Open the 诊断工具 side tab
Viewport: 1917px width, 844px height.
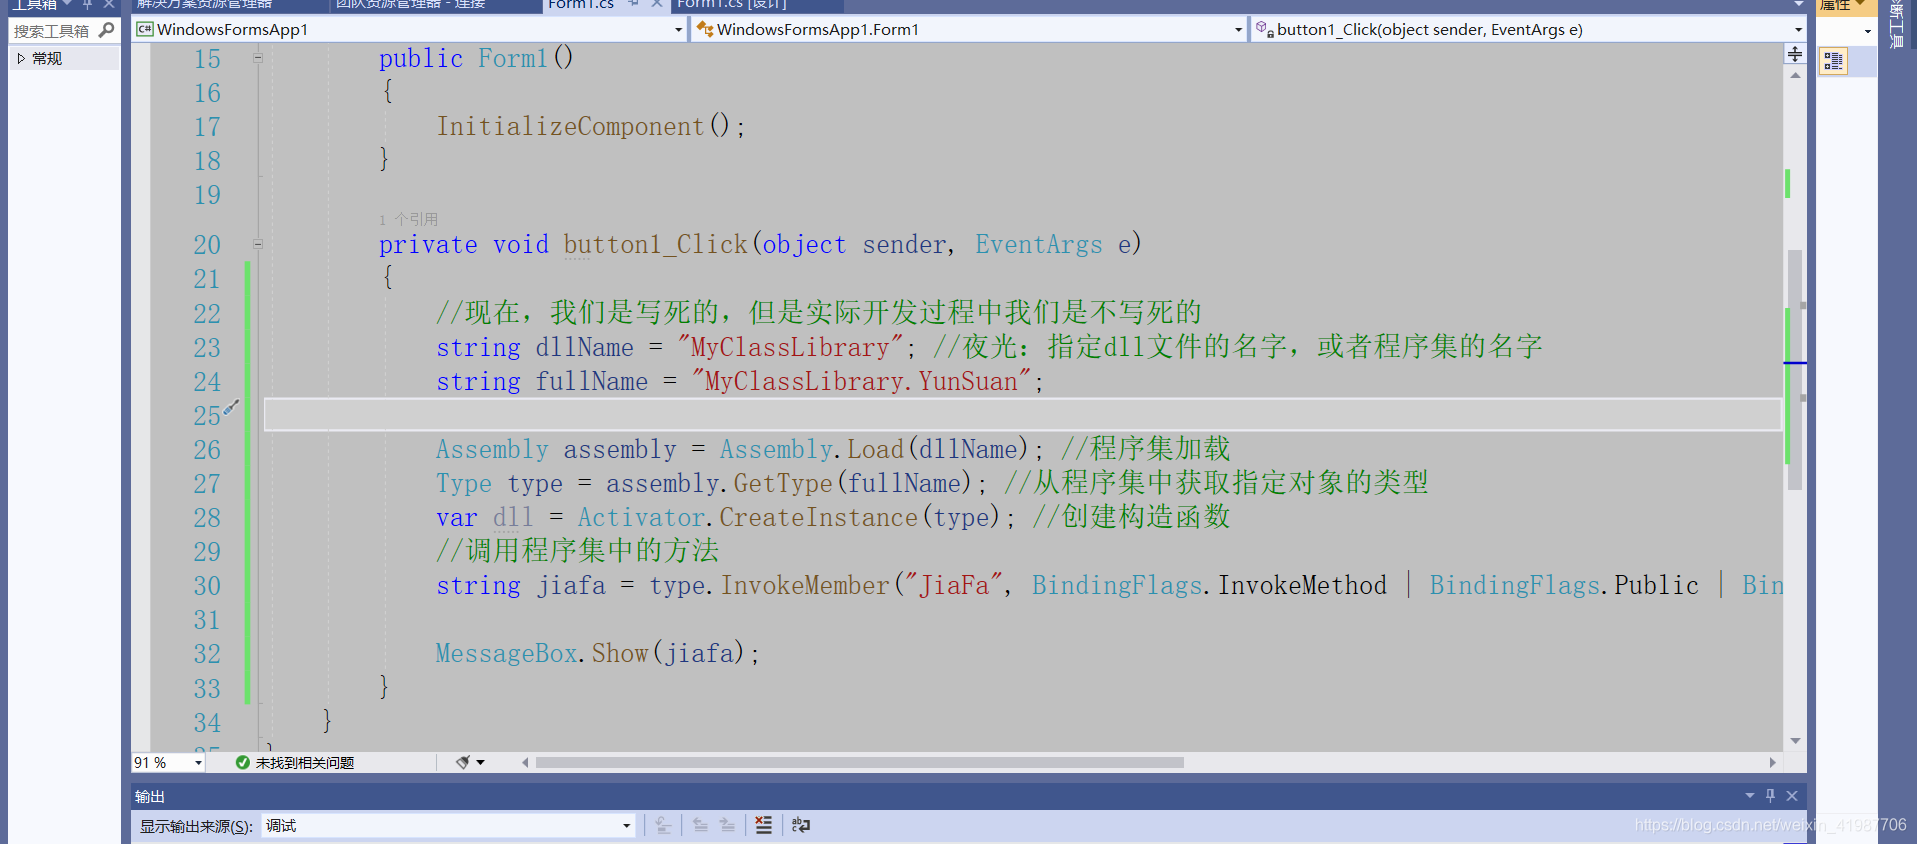click(x=1896, y=25)
